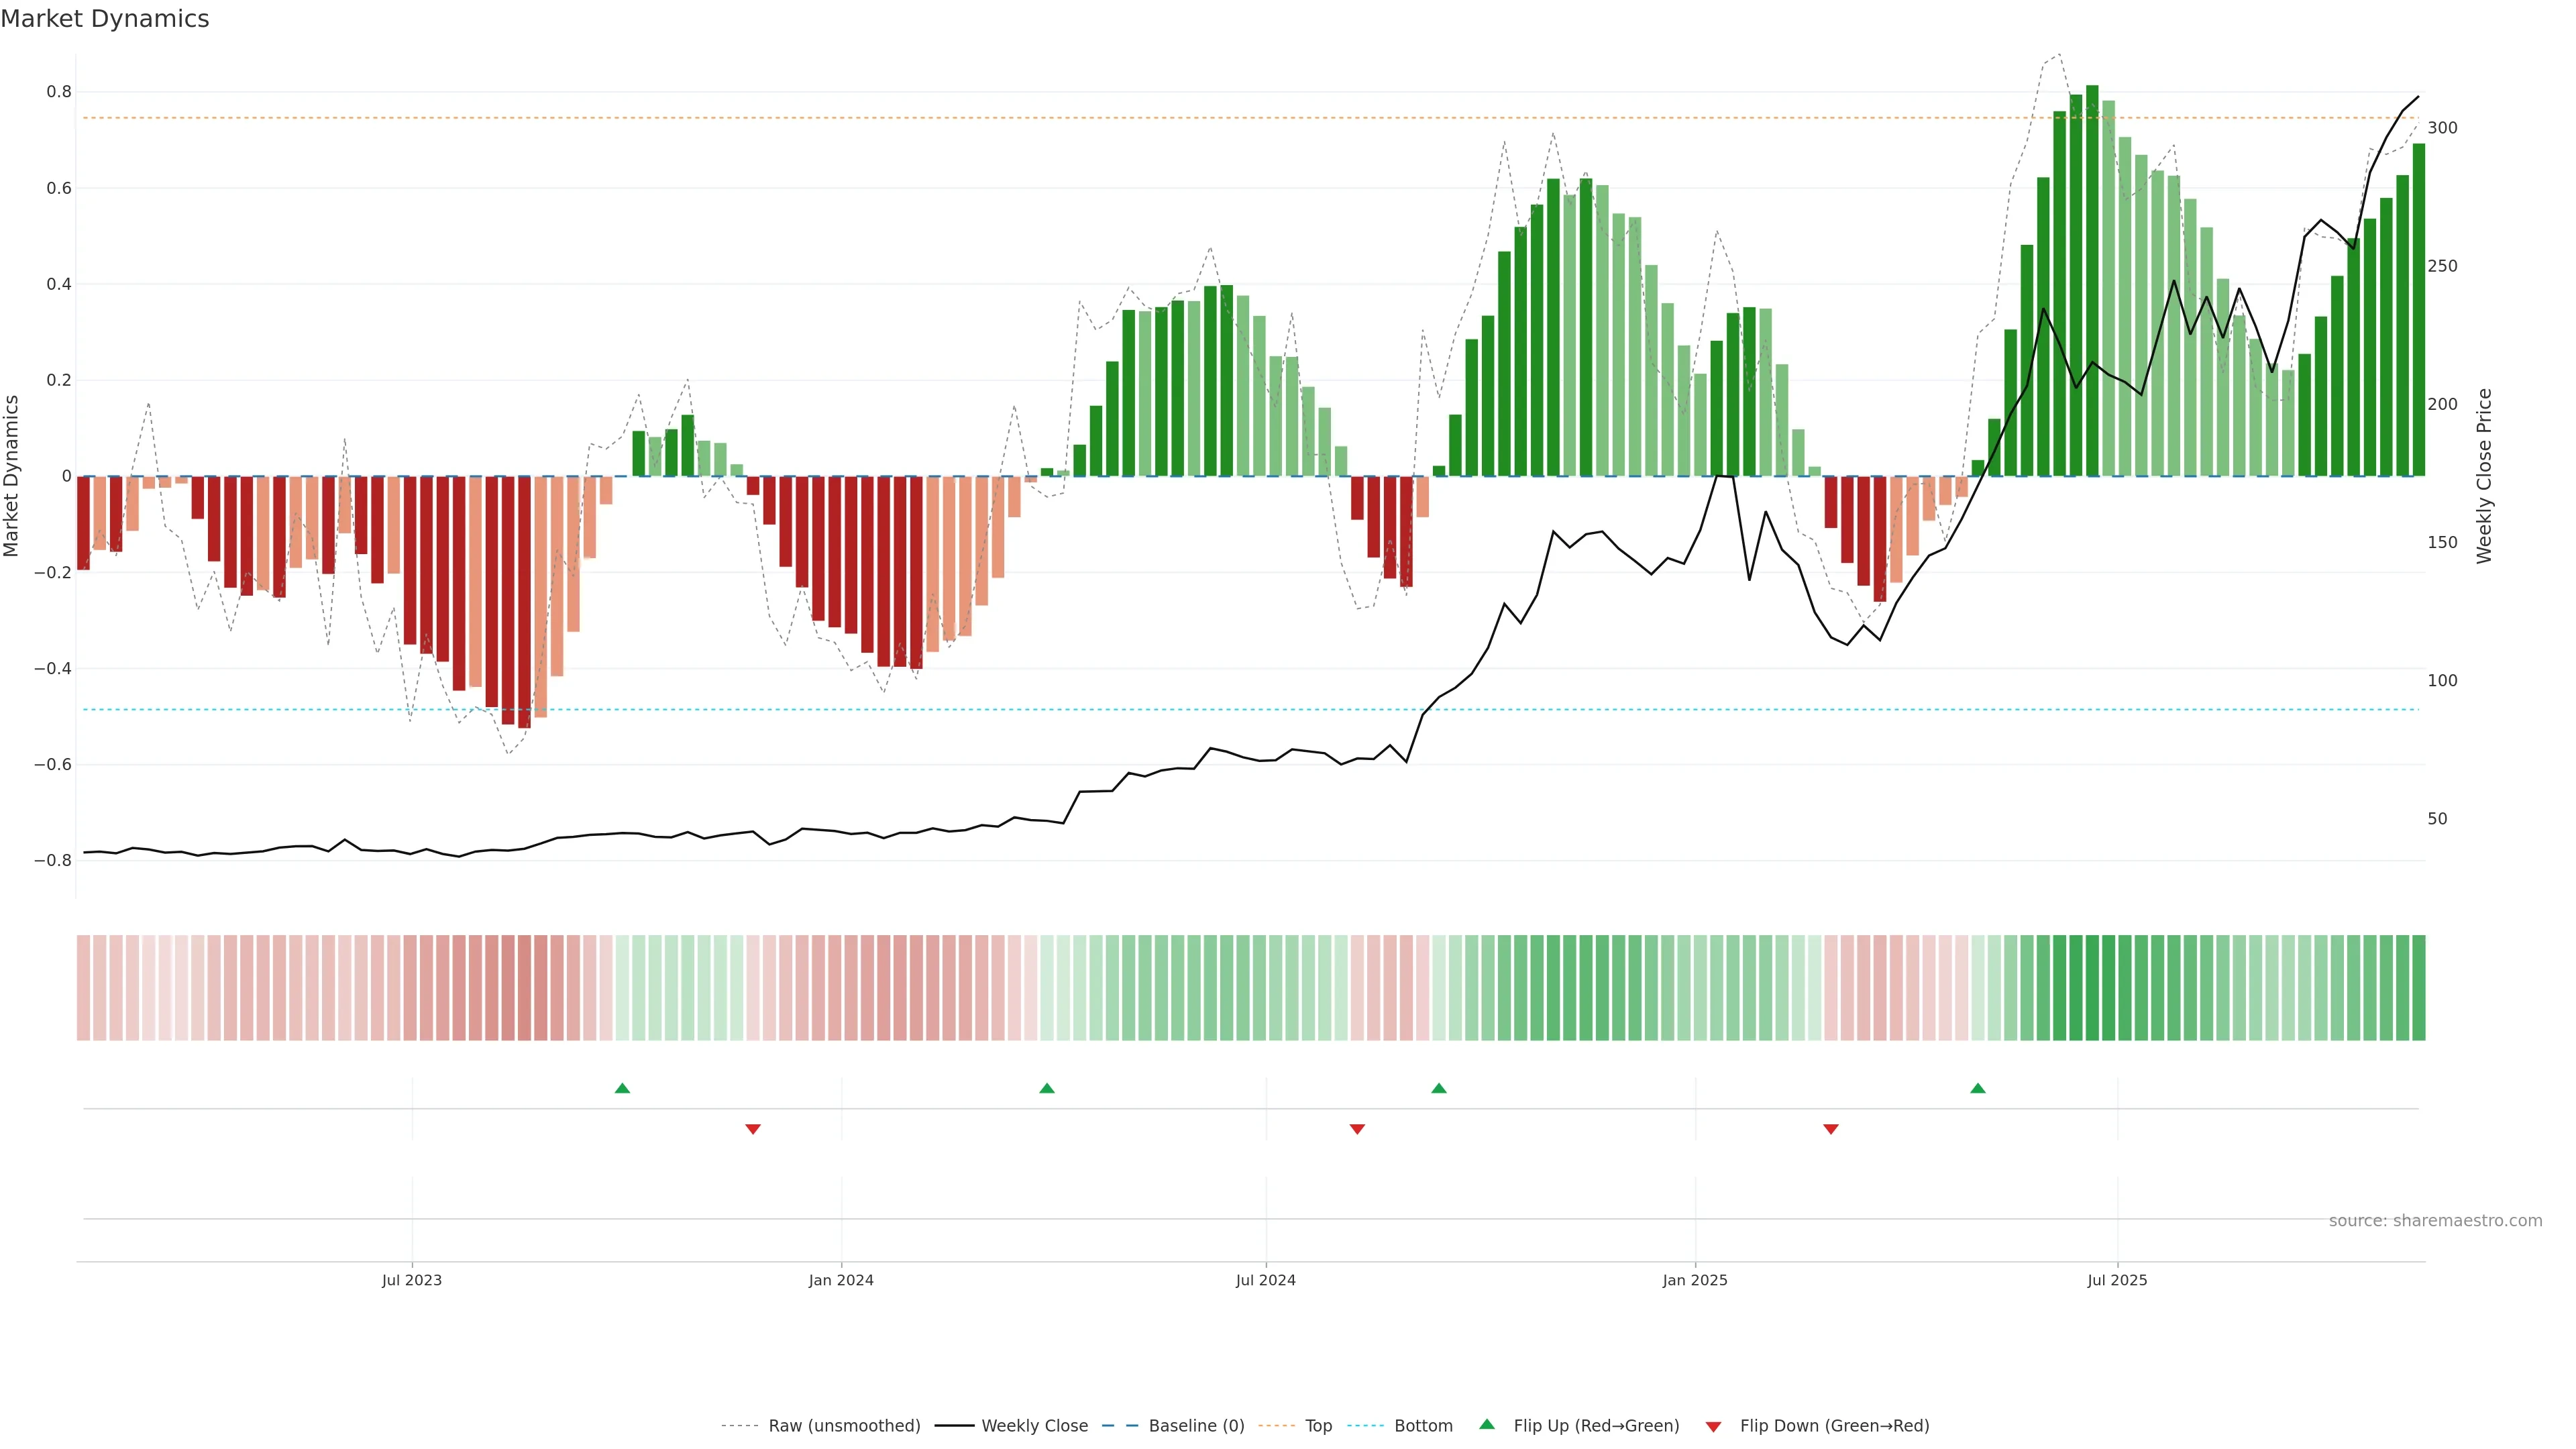The image size is (2576, 1449).
Task: Click the Weekly Close Price right-axis title
Action: [2484, 476]
